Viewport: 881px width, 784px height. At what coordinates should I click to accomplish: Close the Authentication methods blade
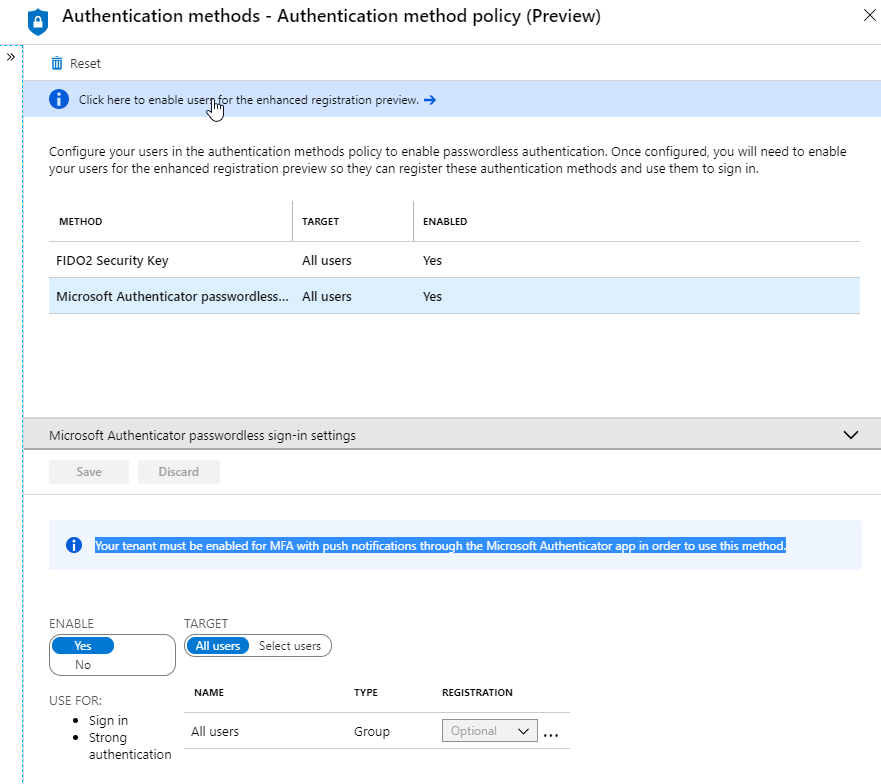(869, 16)
